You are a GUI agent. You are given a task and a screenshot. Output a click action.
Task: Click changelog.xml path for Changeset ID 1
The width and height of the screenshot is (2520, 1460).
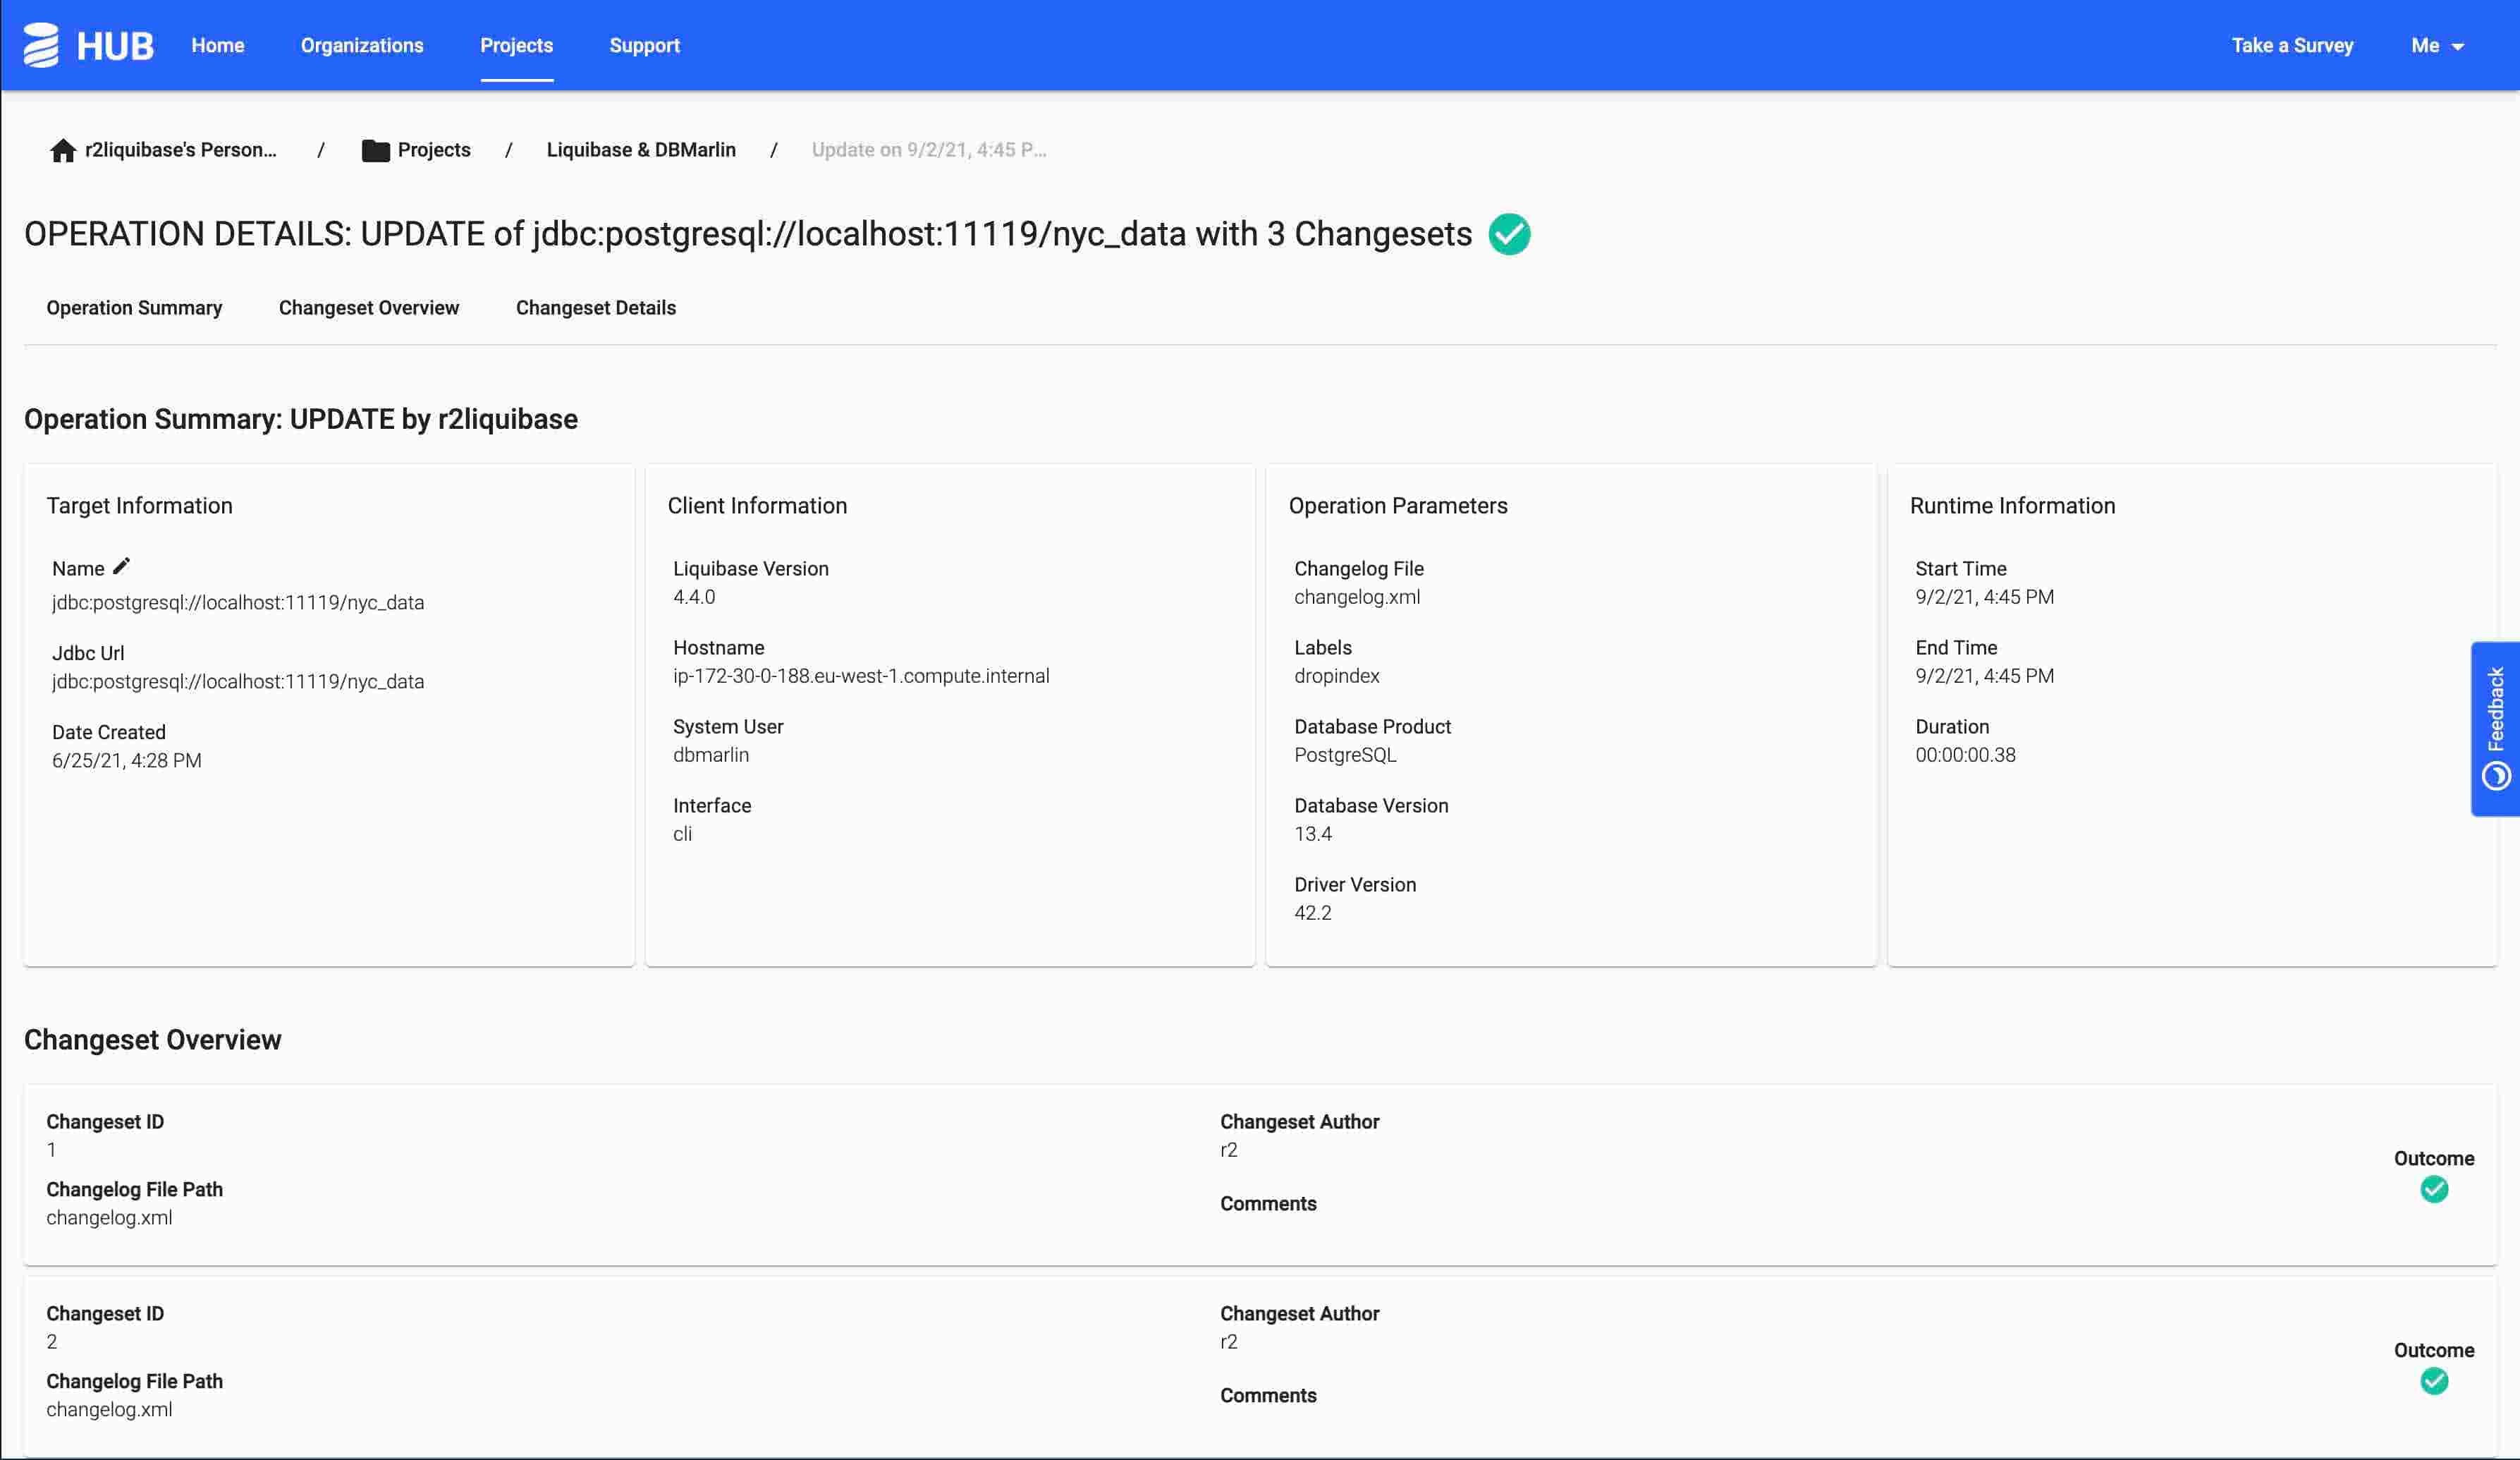point(109,1218)
